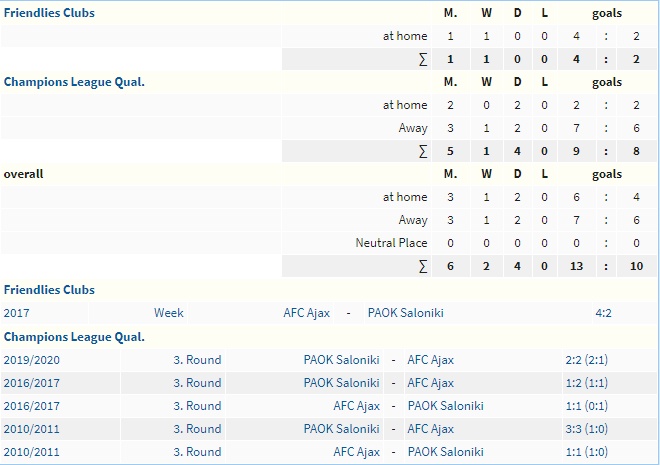
Task: Click 3. Round in the 2019/2020 row
Action: pos(197,360)
